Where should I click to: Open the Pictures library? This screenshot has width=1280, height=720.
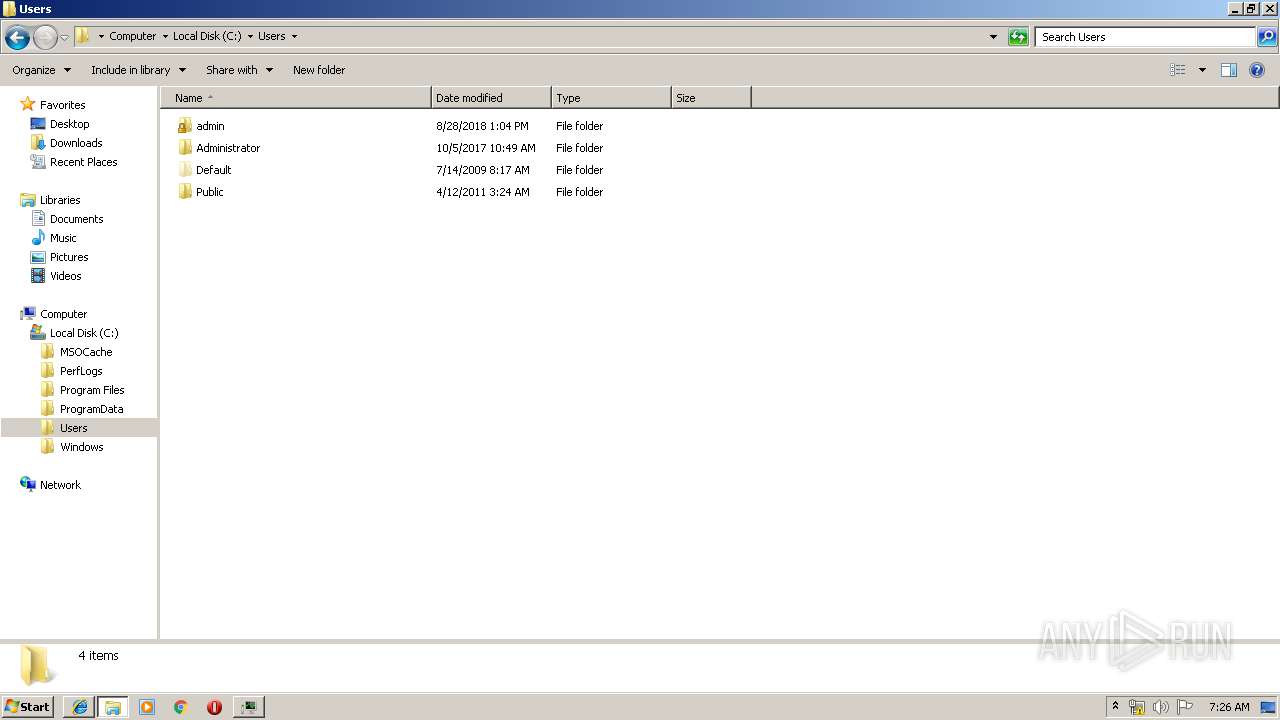click(x=69, y=257)
